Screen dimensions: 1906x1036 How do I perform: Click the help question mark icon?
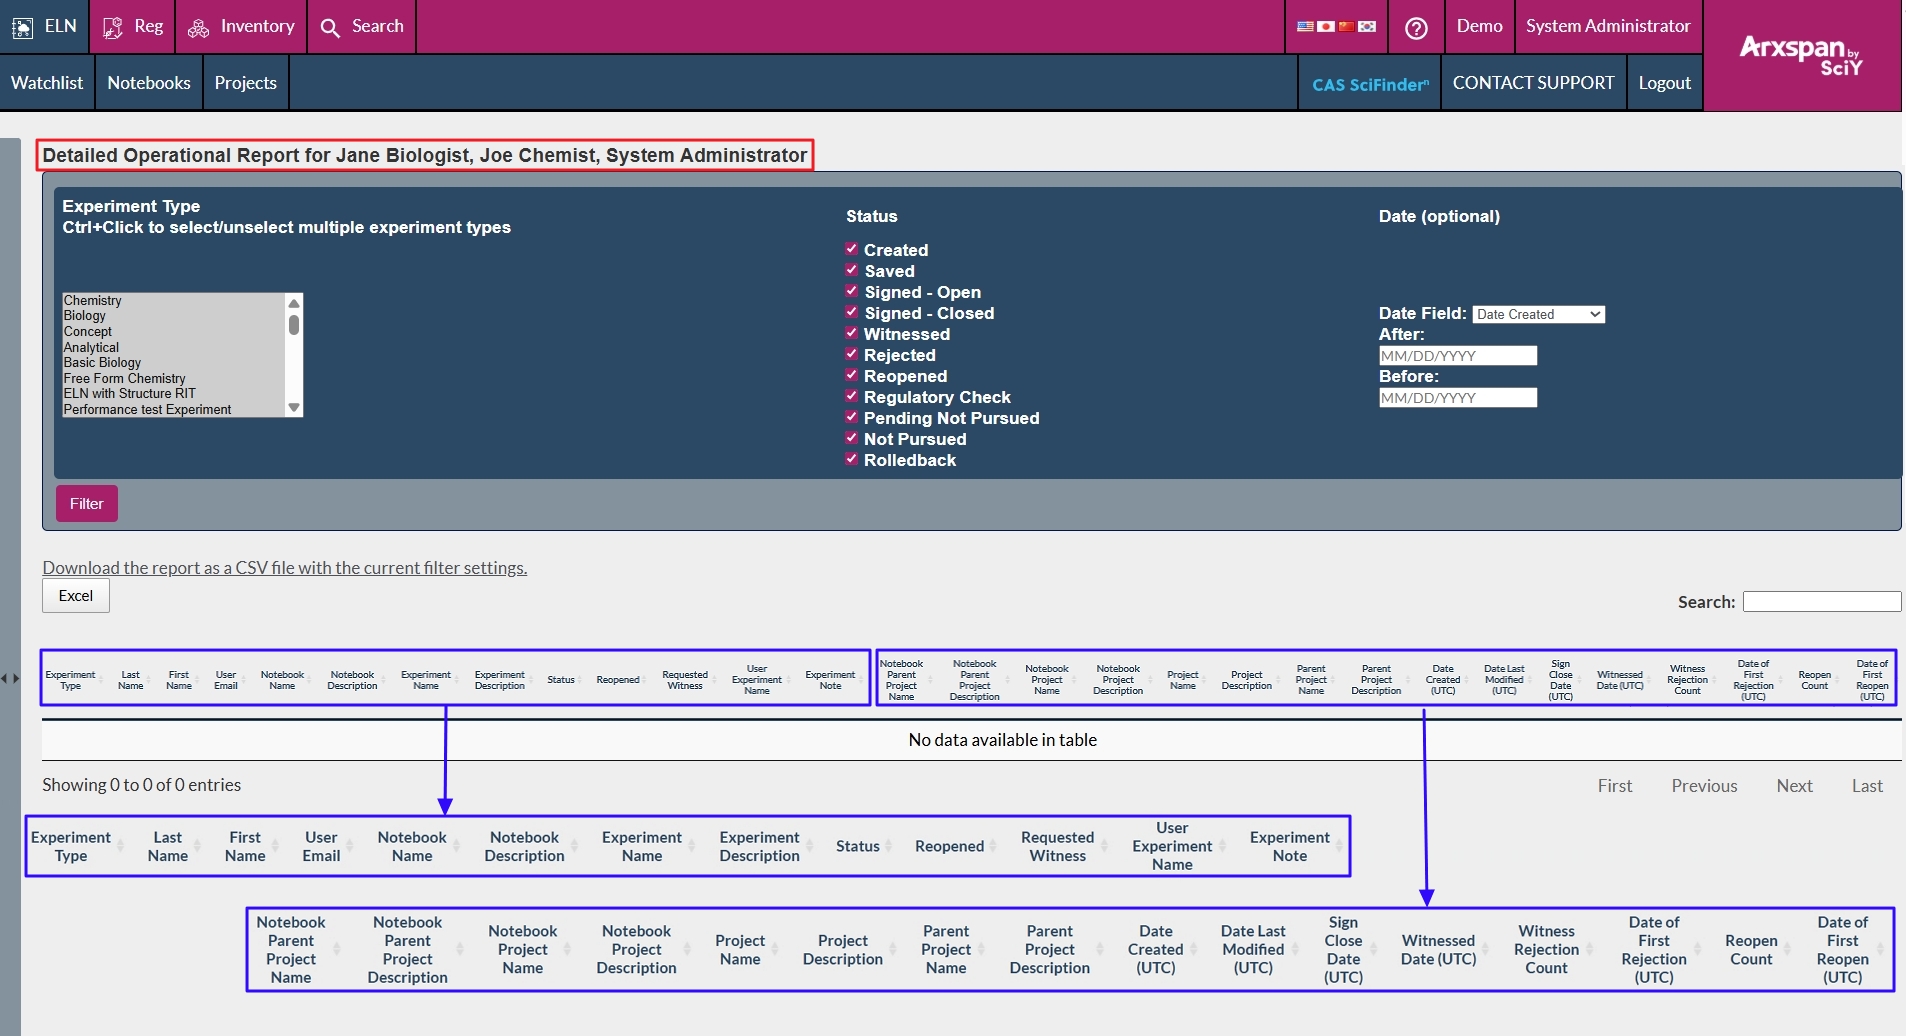tap(1416, 28)
